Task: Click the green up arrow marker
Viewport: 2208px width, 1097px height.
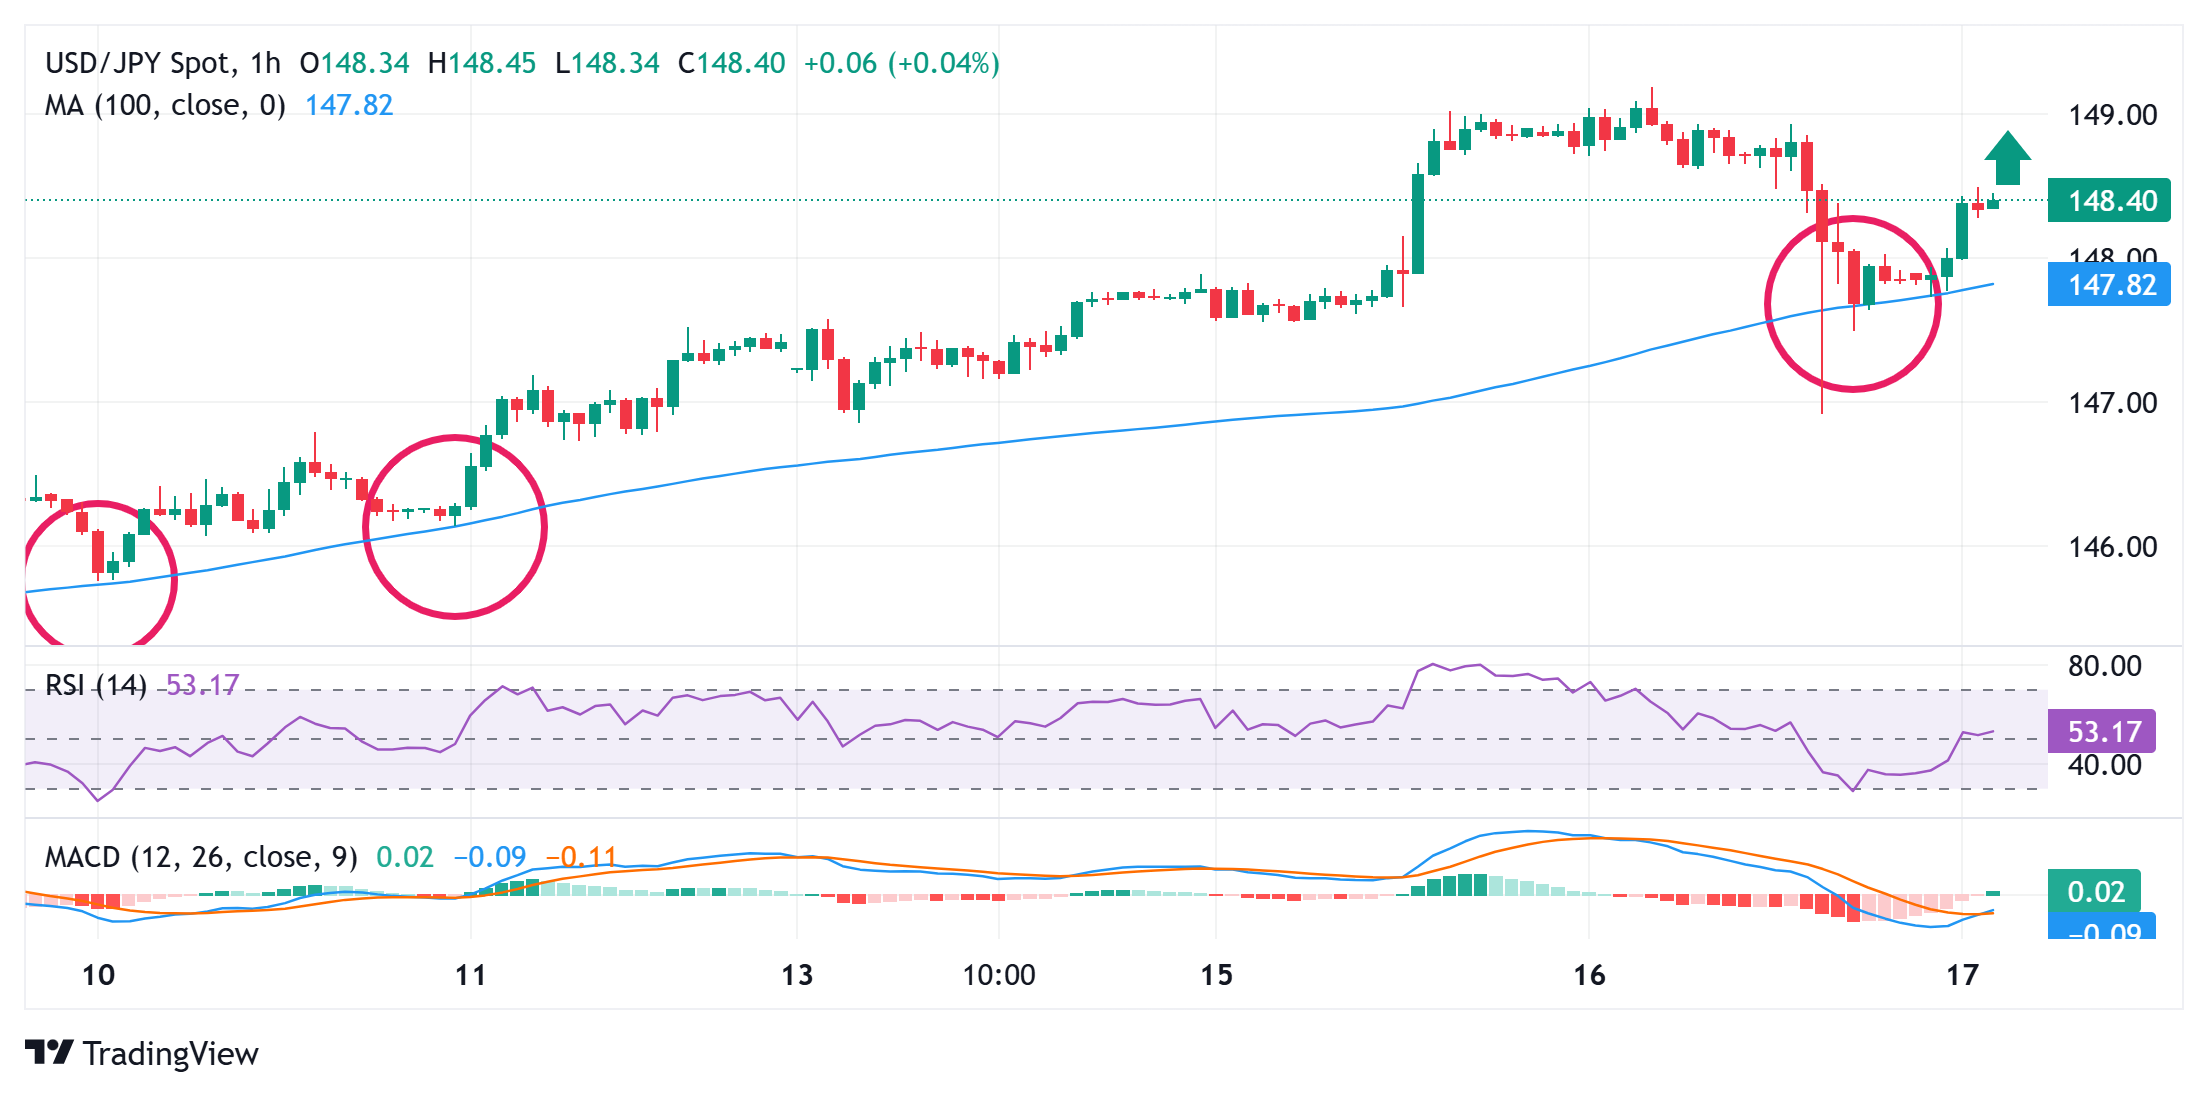Action: point(2007,158)
